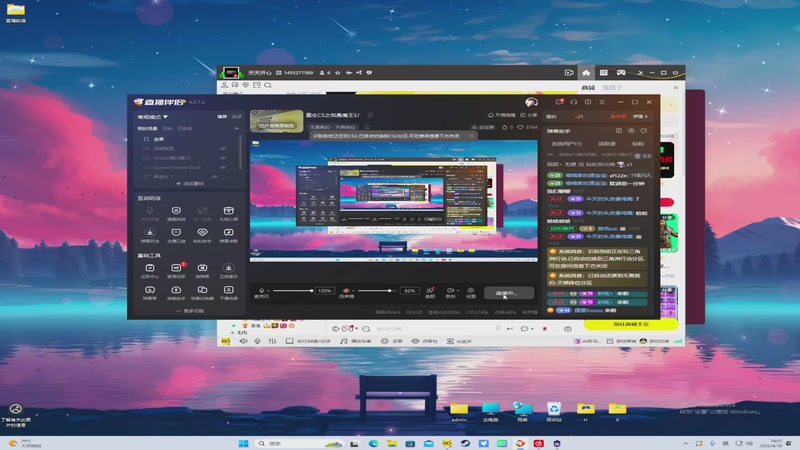Open Microsoft Edge from the taskbar
The image size is (800, 450).
click(373, 443)
